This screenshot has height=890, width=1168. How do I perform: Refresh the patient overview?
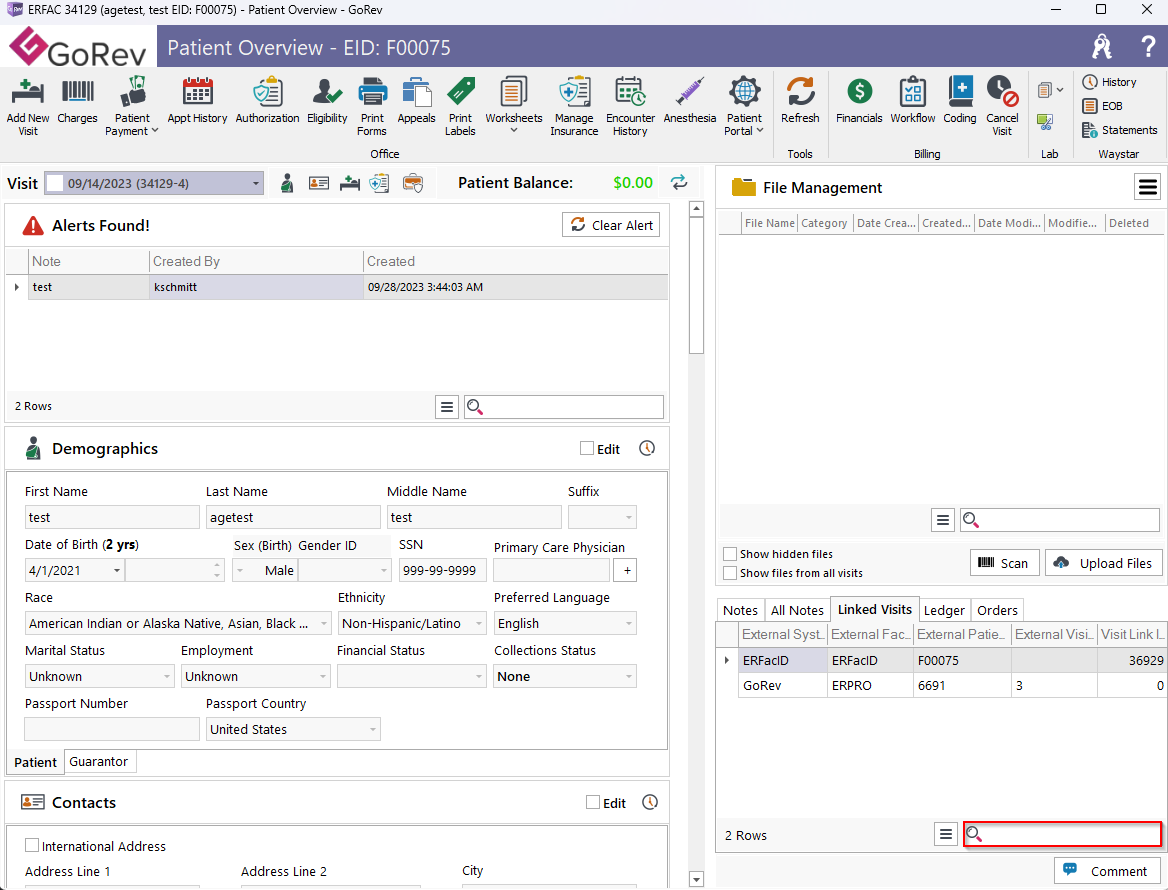tap(800, 100)
